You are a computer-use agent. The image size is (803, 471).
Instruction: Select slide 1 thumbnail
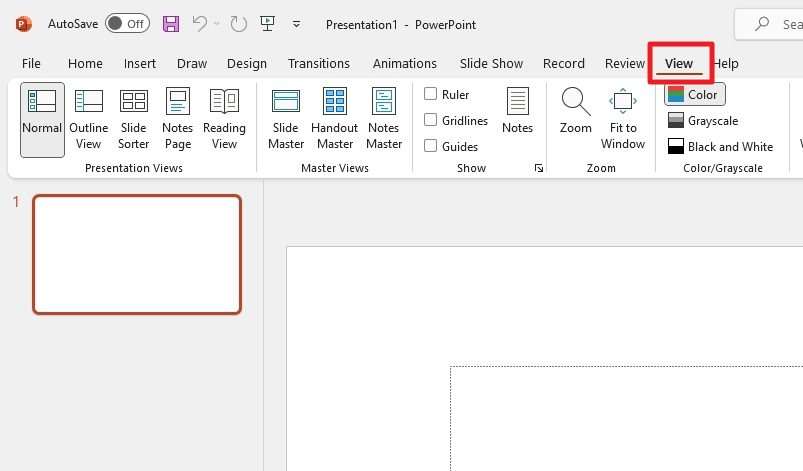click(x=137, y=254)
